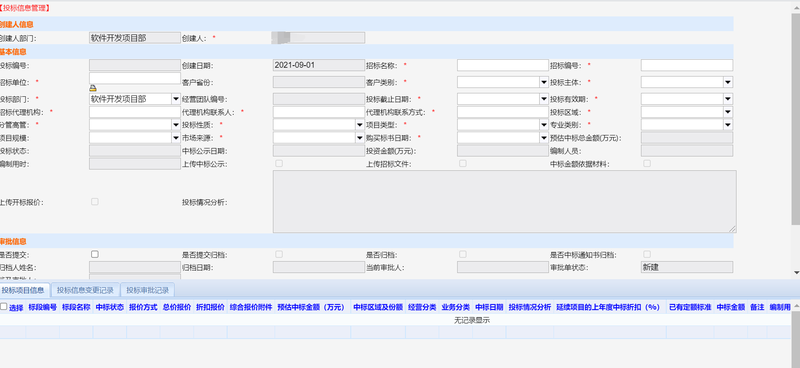The image size is (800, 368).
Task: Open the 市场来源 dropdown
Action: pyautogui.click(x=360, y=137)
